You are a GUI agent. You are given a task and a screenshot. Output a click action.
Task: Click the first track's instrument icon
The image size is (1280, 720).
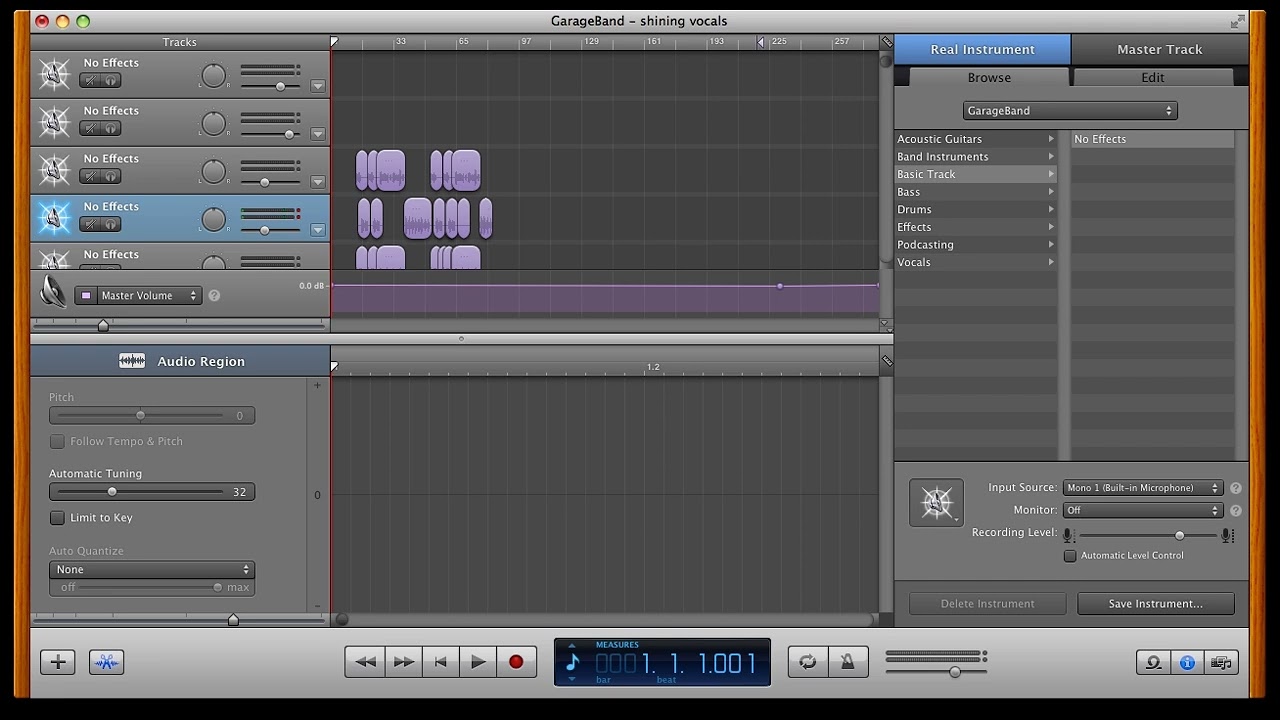(x=54, y=74)
